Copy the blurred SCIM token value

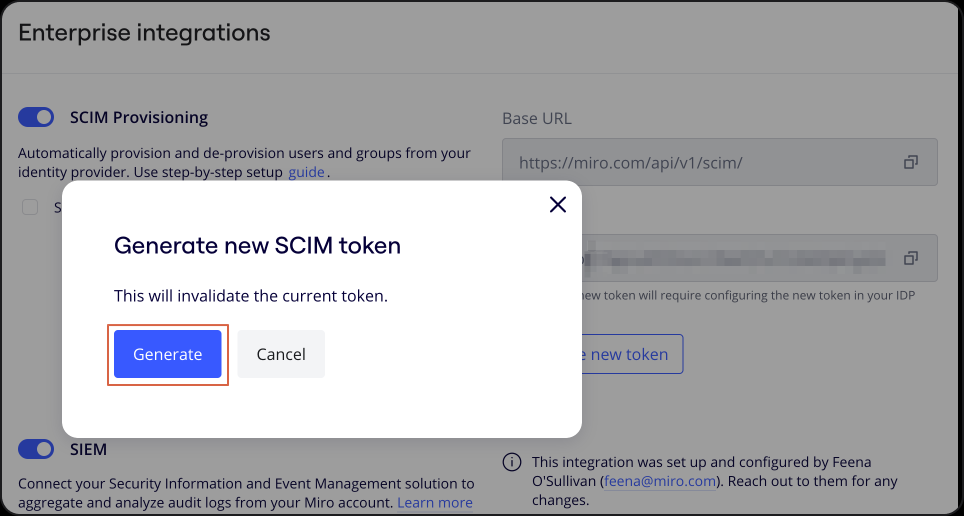tap(911, 258)
